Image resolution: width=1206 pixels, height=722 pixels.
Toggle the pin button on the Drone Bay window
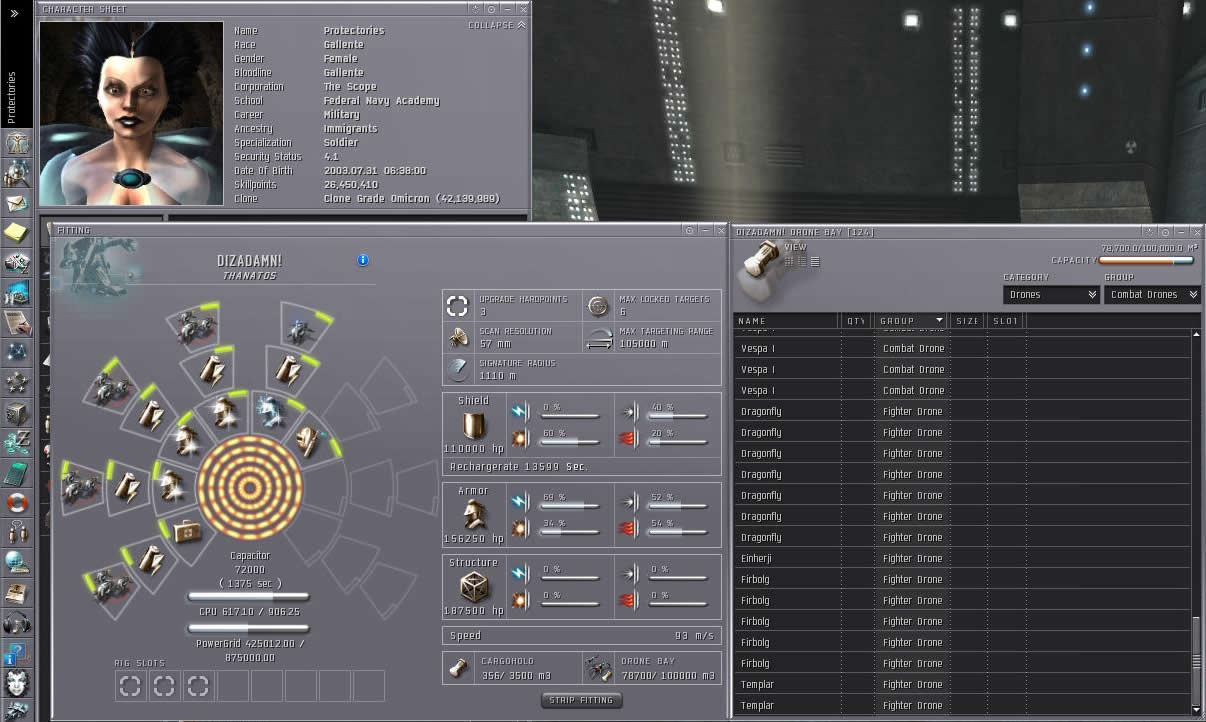click(x=1166, y=232)
